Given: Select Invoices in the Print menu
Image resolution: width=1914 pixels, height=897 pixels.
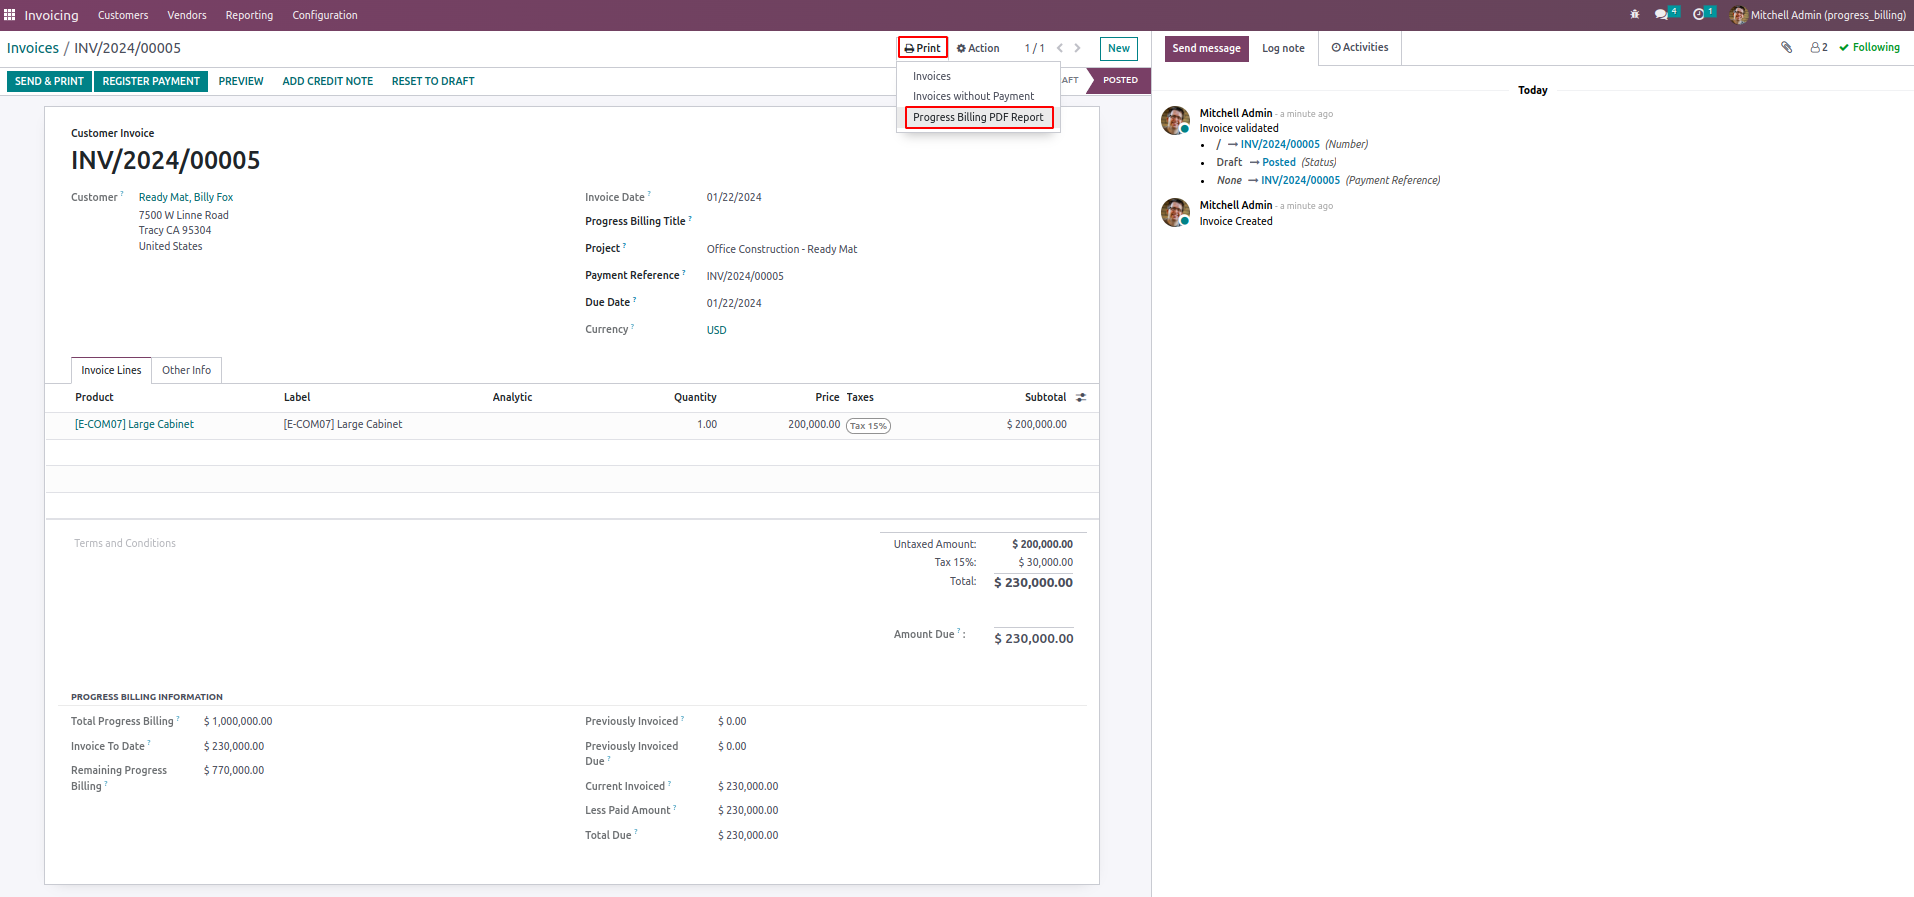Looking at the screenshot, I should coord(978,76).
